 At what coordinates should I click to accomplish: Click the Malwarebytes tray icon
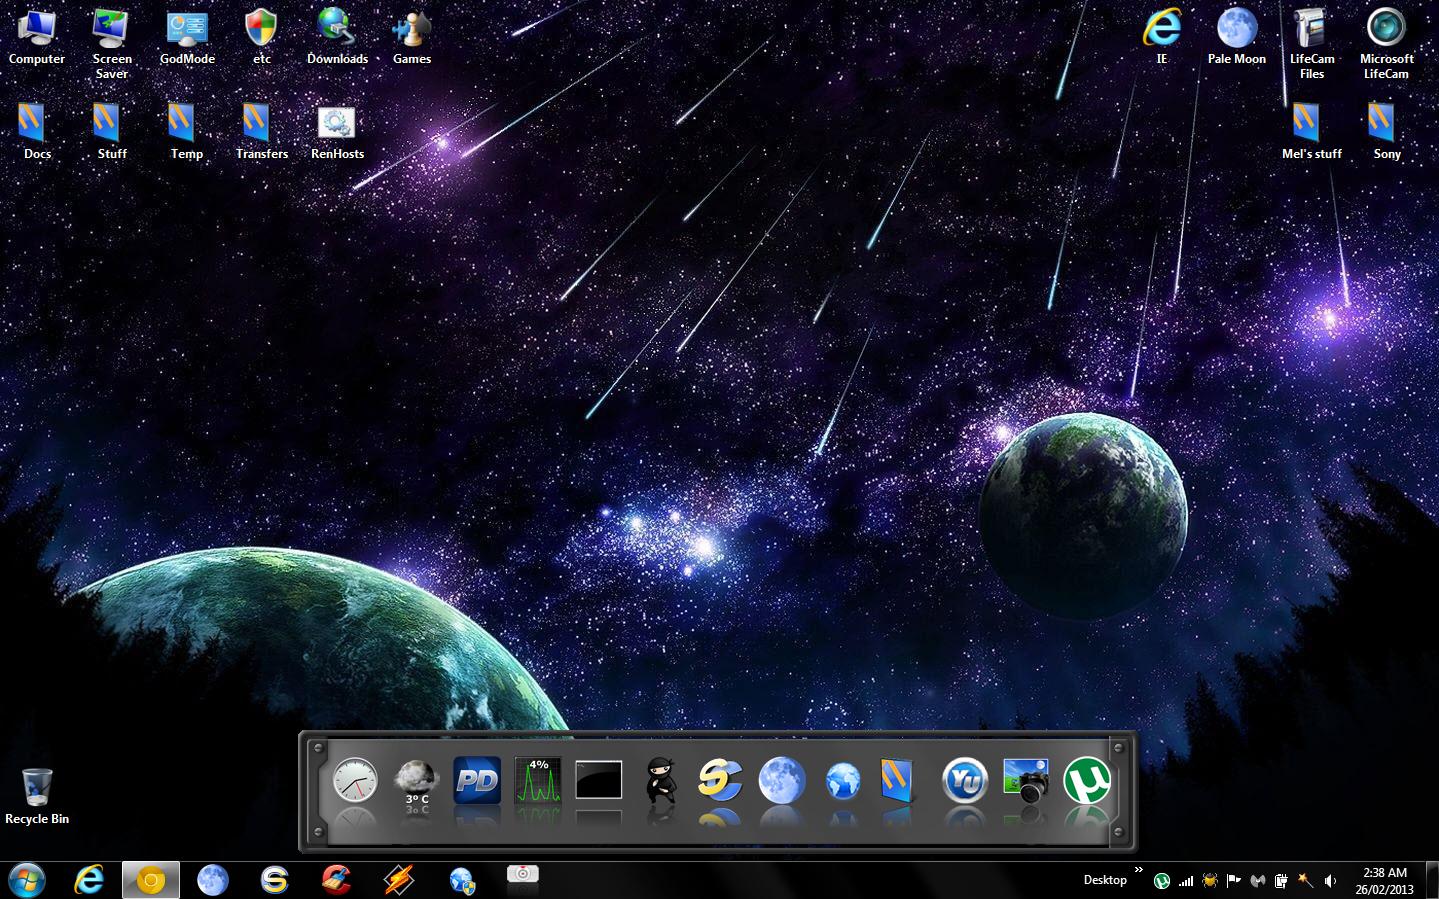[x=1258, y=881]
